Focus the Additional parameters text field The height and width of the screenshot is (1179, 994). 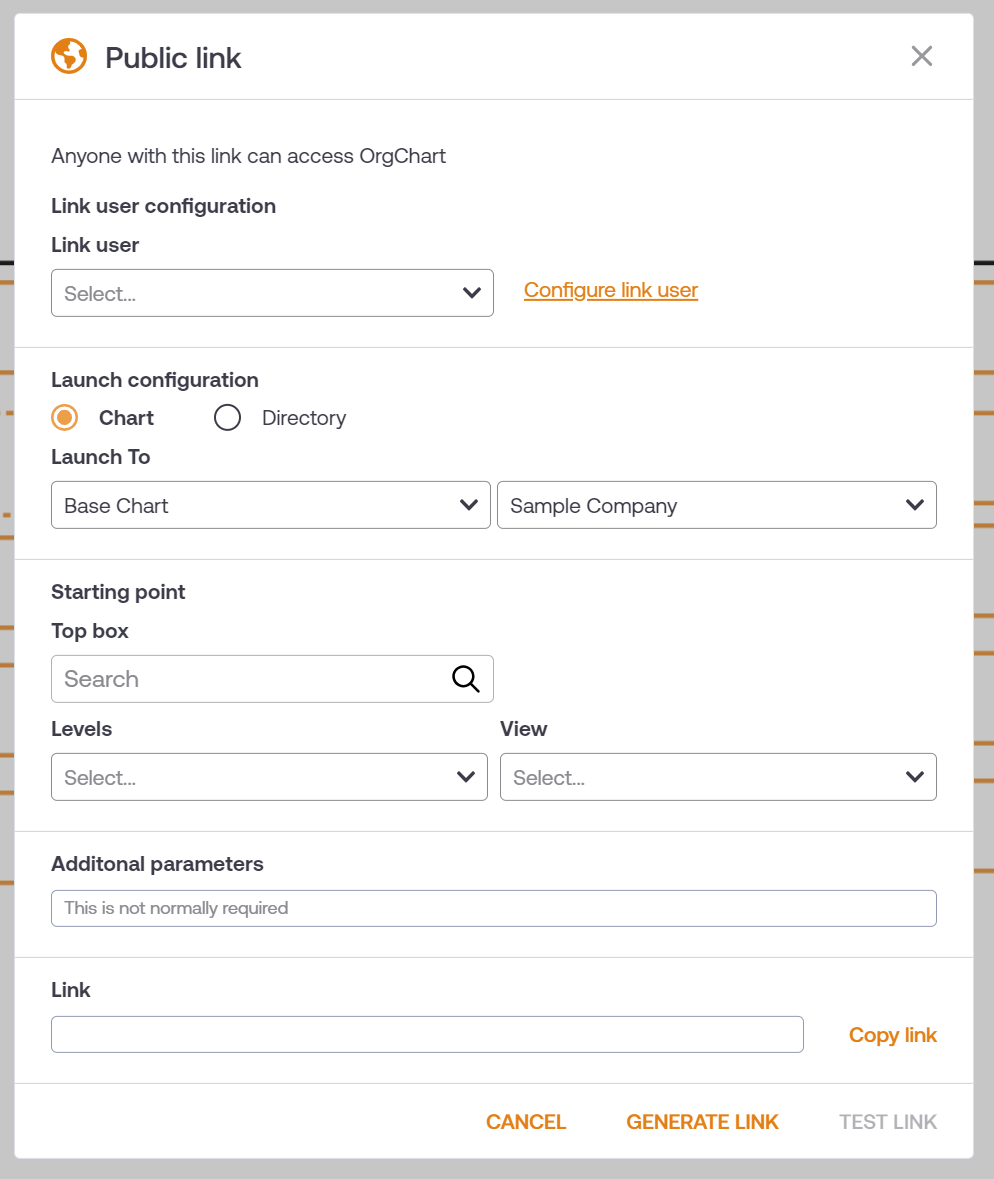pyautogui.click(x=494, y=908)
